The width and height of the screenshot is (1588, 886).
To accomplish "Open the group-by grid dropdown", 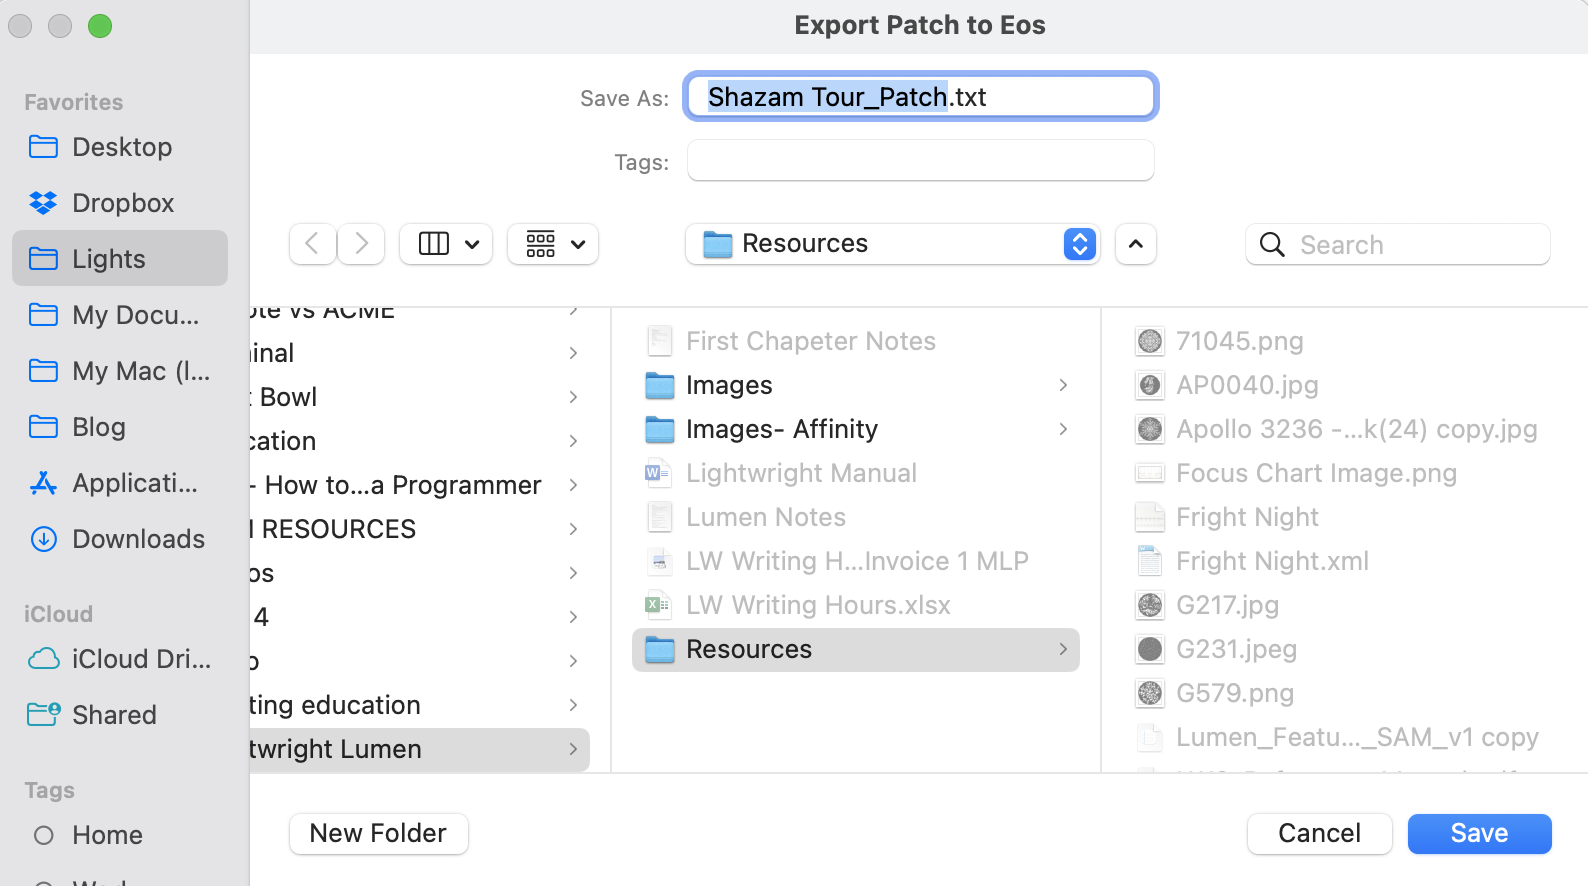I will (553, 244).
